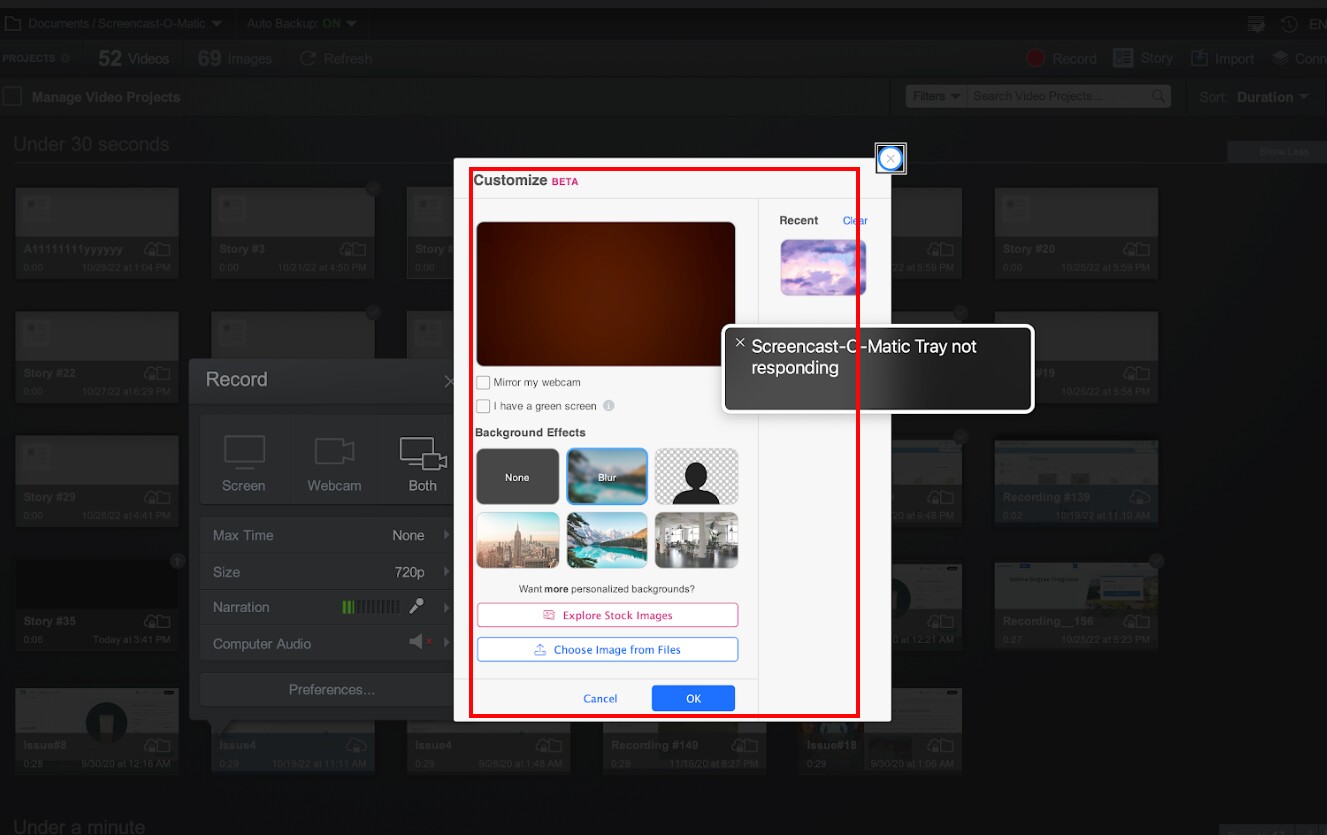Select the Webcam recording mode icon

[x=334, y=452]
